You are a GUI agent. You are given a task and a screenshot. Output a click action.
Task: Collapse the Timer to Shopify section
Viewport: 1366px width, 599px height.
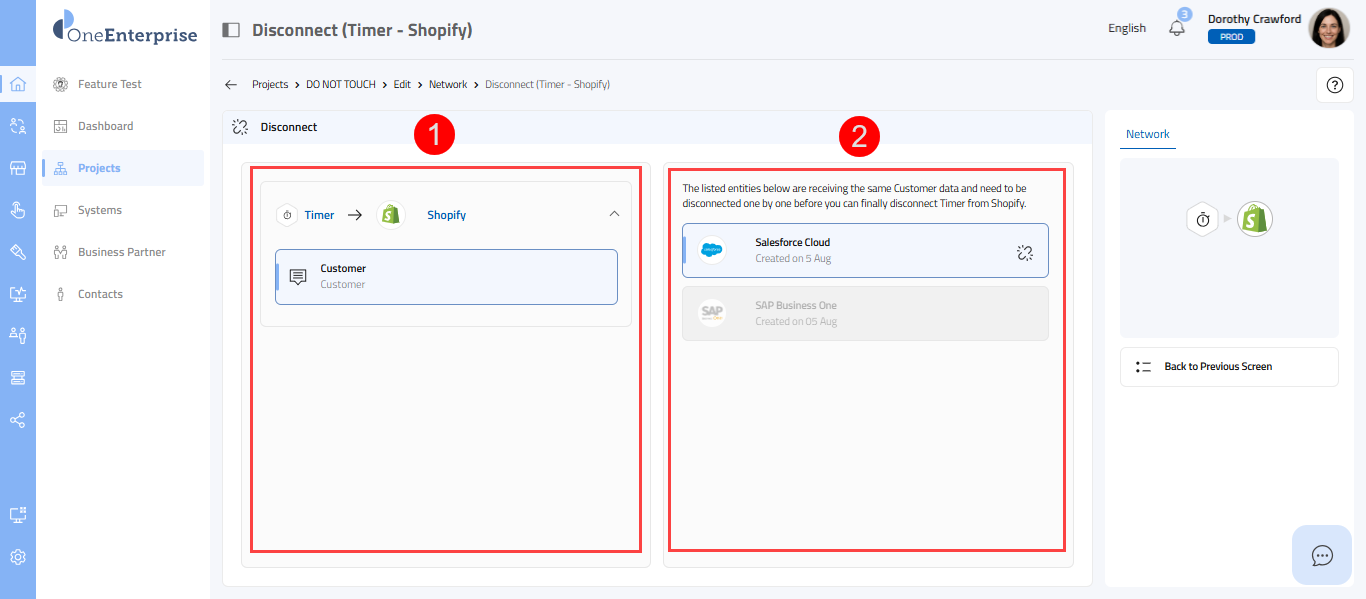click(614, 213)
